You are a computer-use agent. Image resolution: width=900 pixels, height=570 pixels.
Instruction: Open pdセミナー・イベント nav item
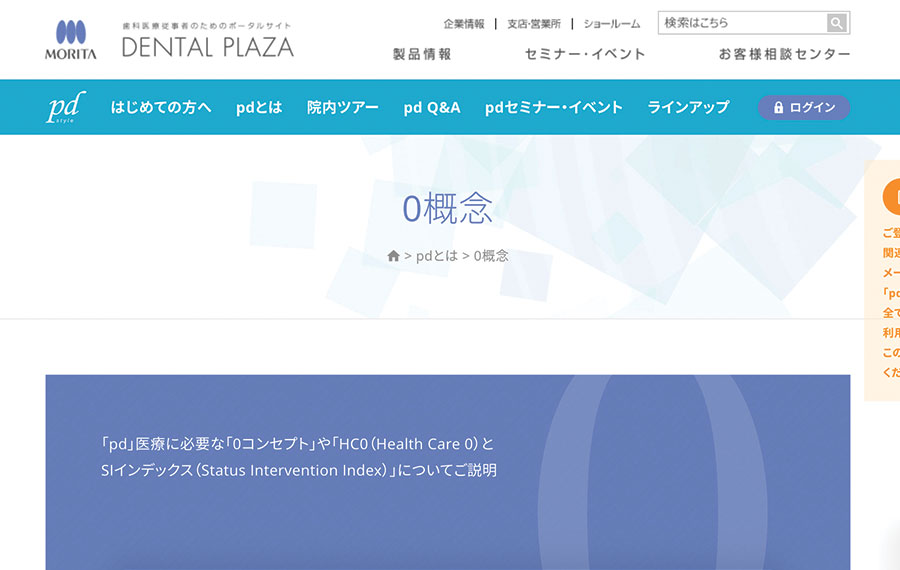point(553,107)
